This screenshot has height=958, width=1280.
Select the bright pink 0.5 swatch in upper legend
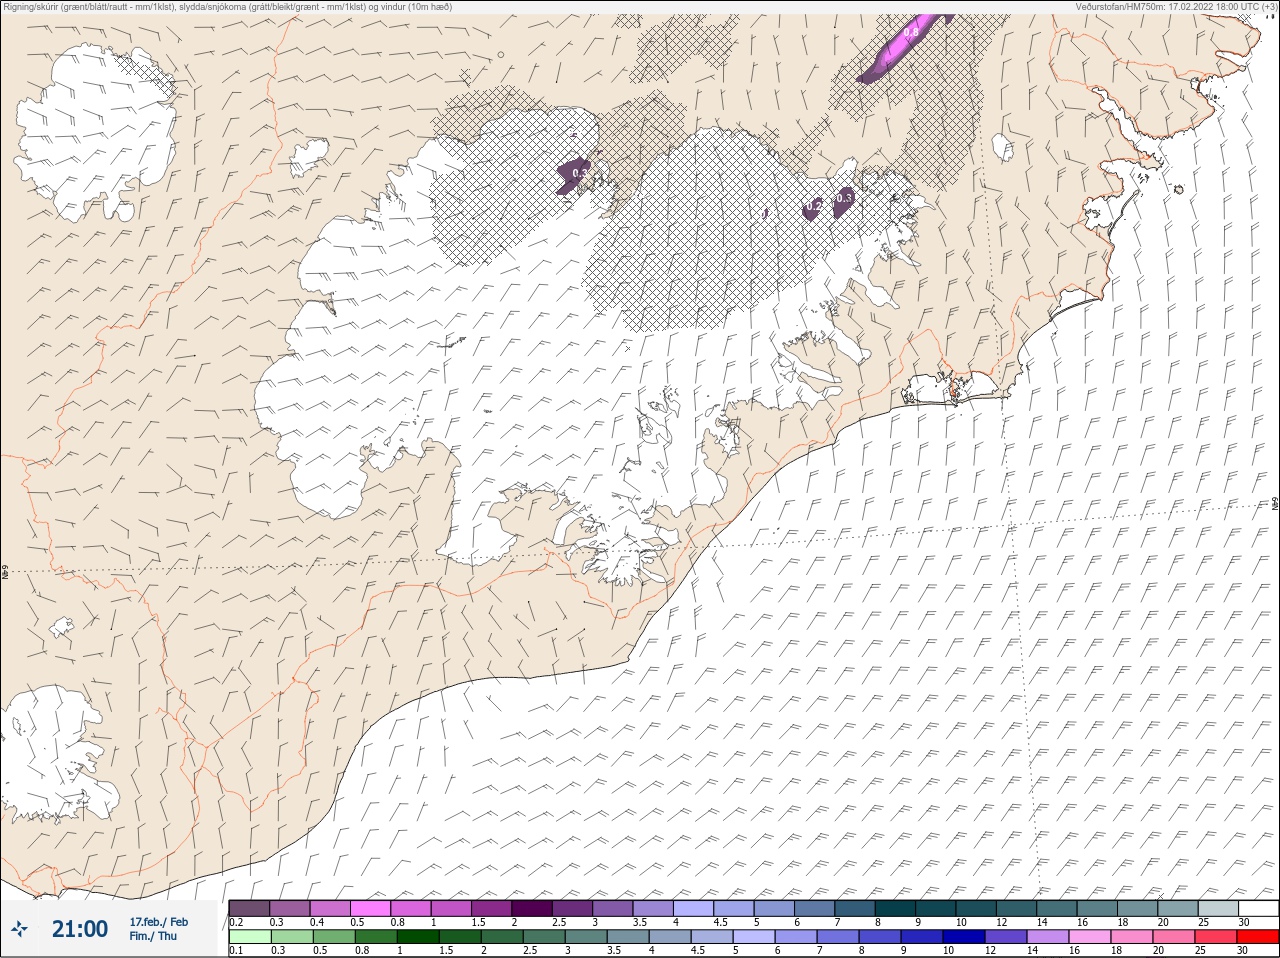pos(370,908)
